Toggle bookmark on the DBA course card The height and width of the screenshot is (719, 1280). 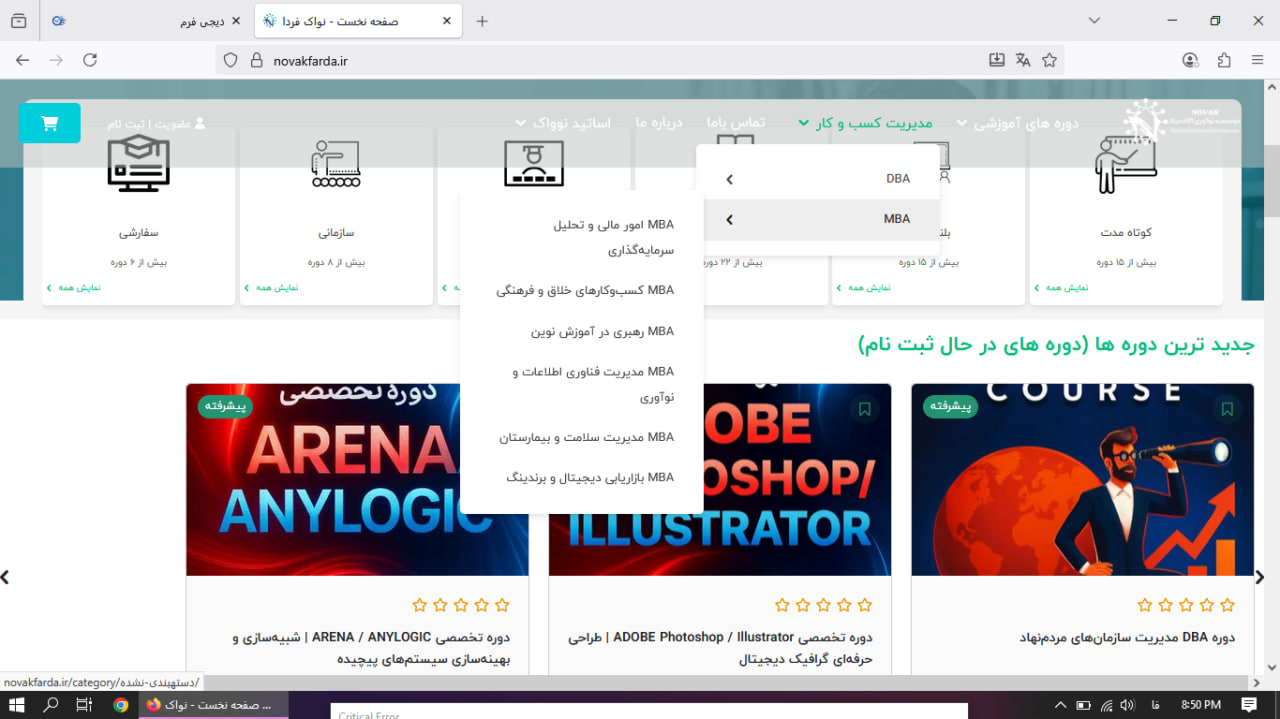click(x=1227, y=409)
